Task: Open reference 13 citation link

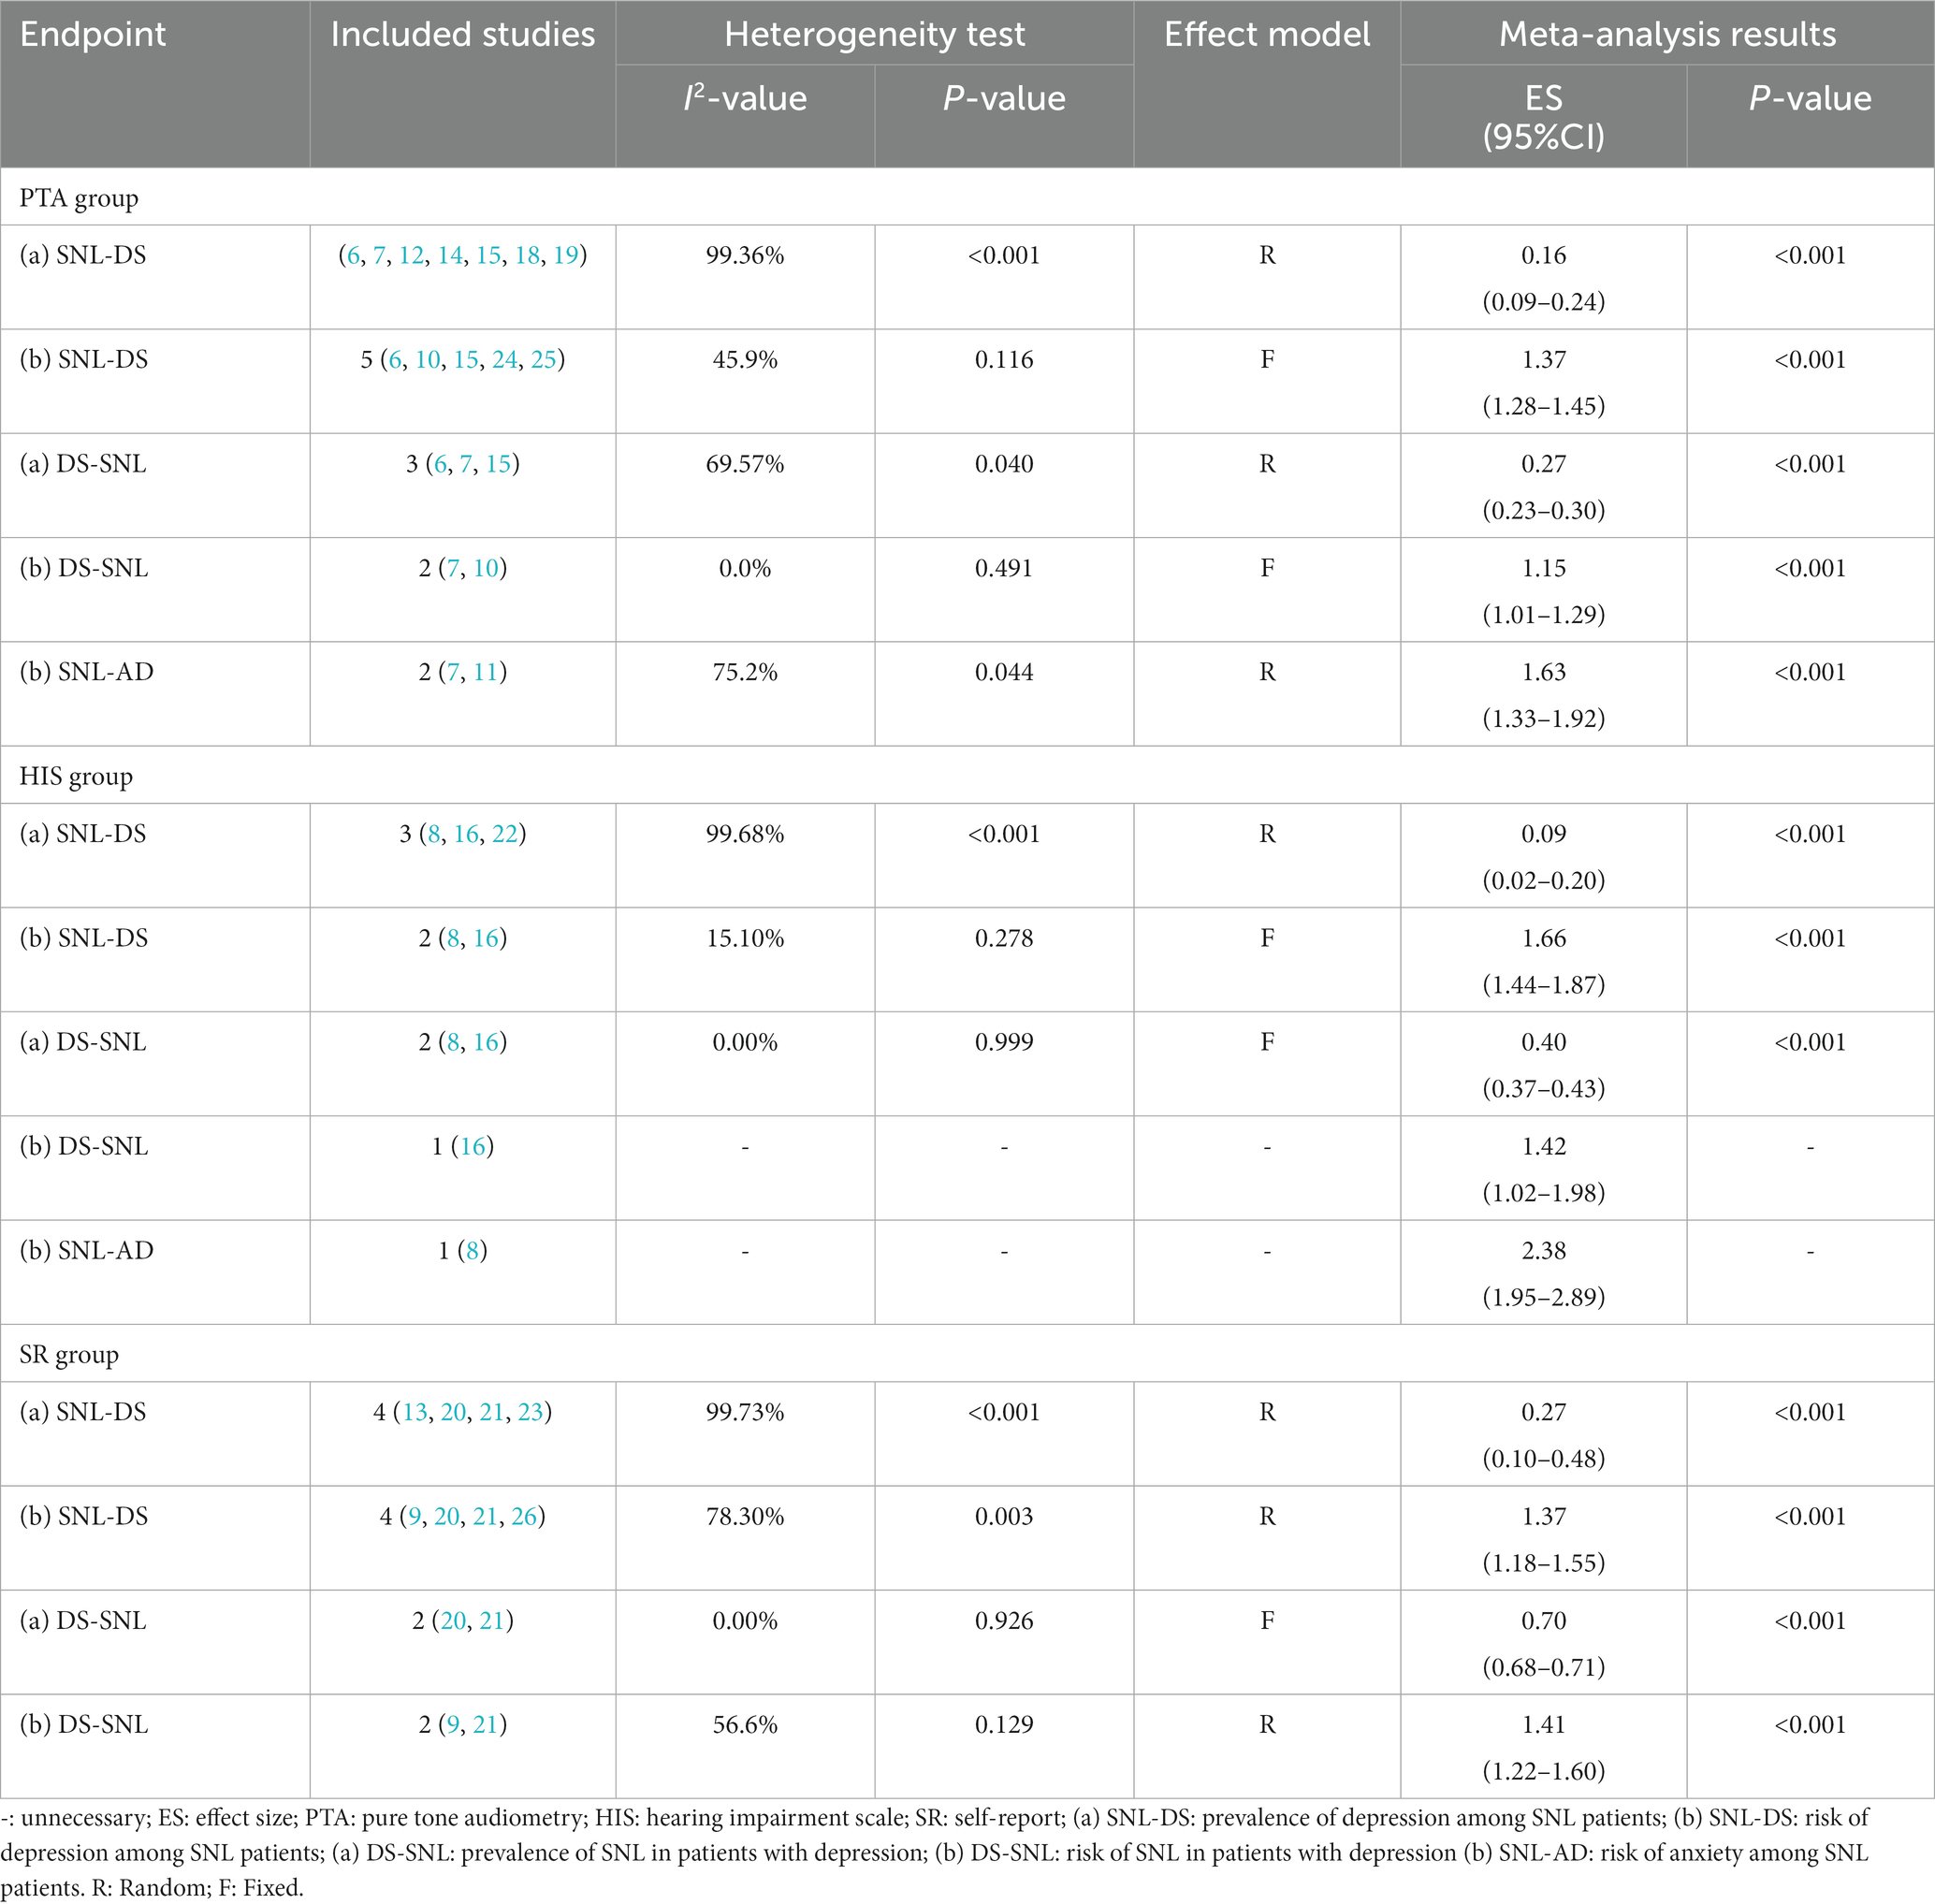Action: (x=415, y=1412)
